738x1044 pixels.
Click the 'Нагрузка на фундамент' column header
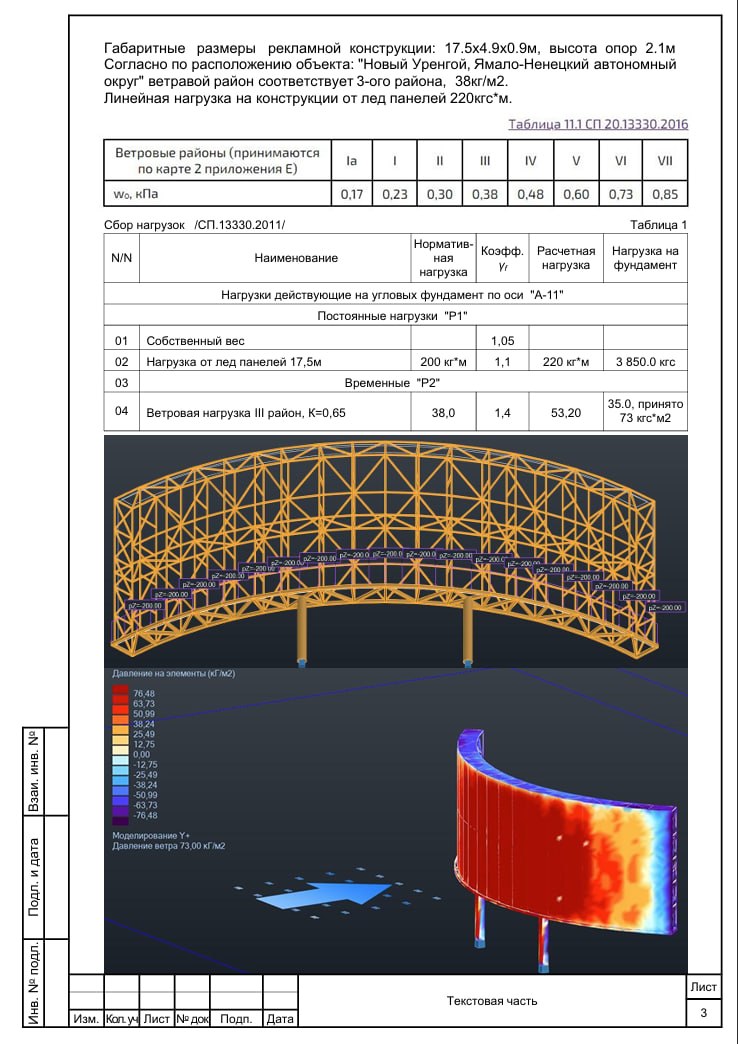(x=645, y=258)
